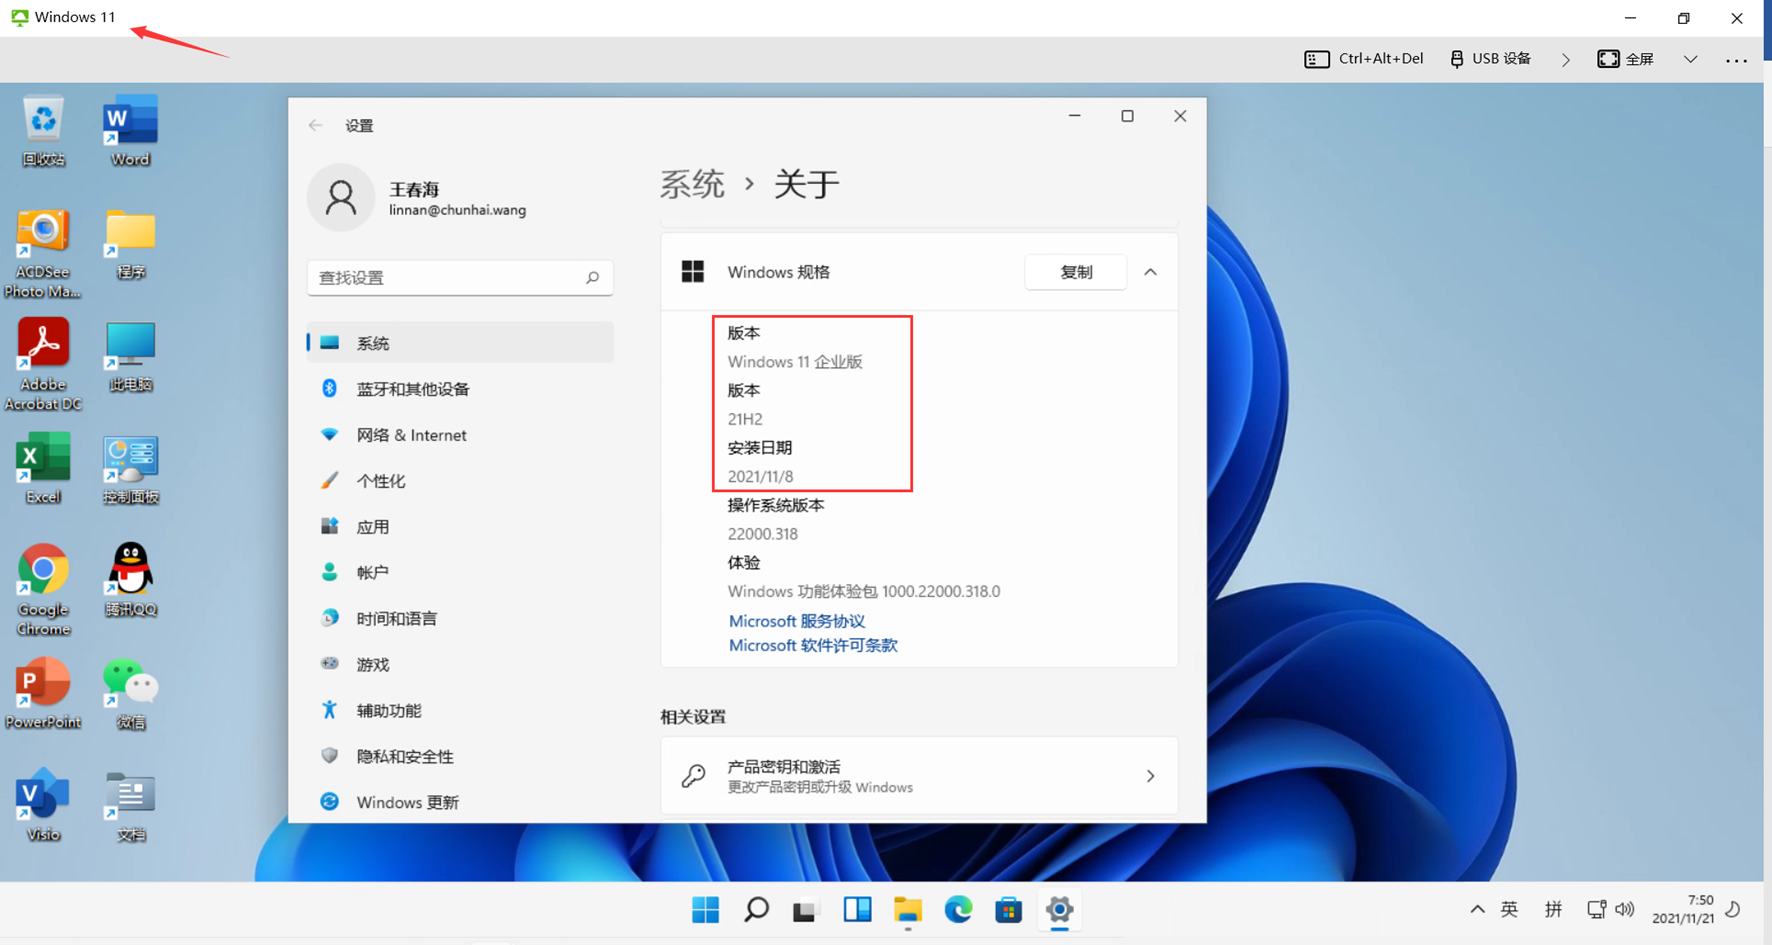
Task: Click the clock showing 7:50
Action: coord(1683,909)
